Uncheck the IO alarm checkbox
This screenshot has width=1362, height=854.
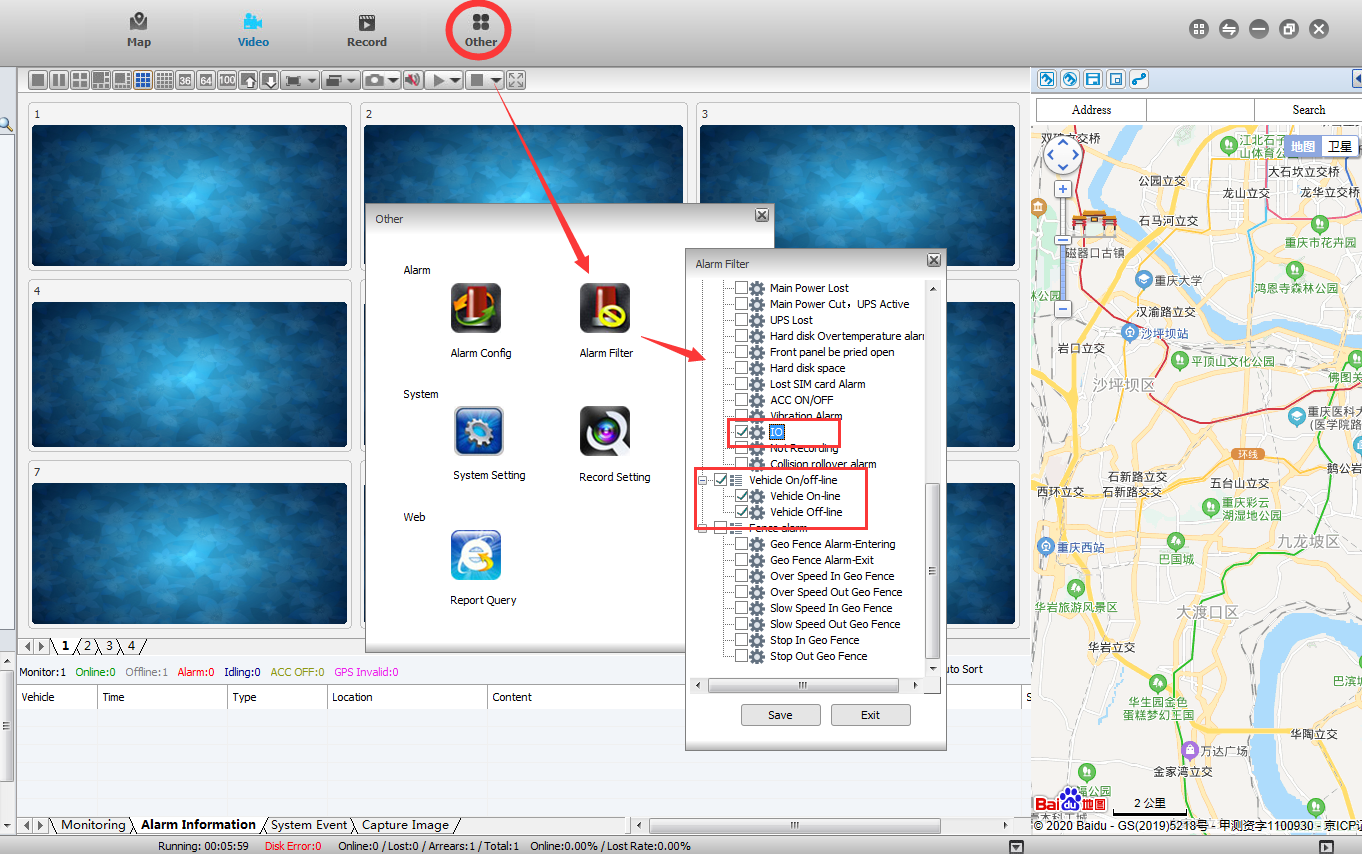[x=741, y=432]
